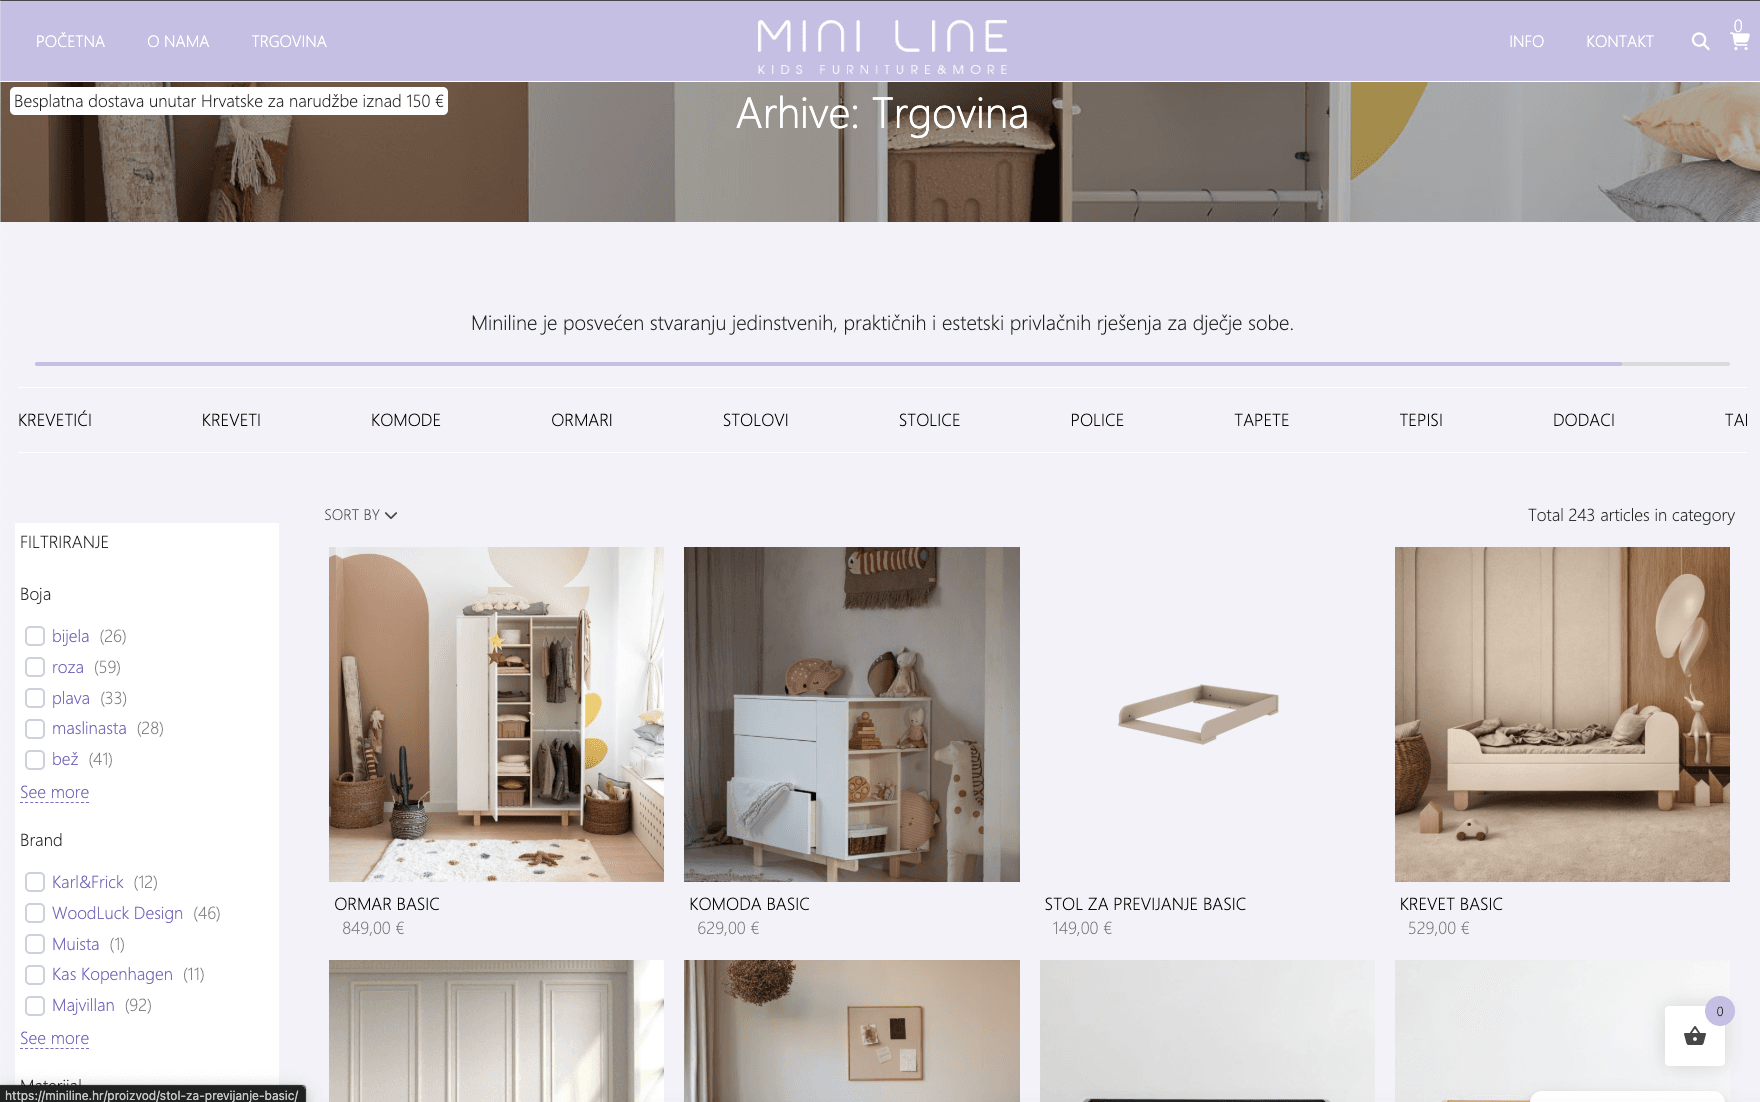
Task: Expand more colors with See more
Action: [x=54, y=792]
